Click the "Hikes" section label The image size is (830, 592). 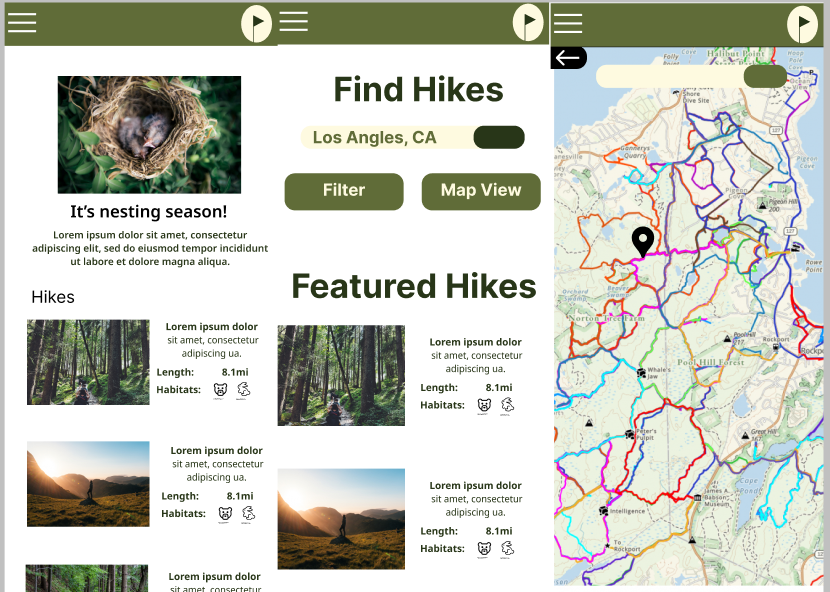pos(53,297)
